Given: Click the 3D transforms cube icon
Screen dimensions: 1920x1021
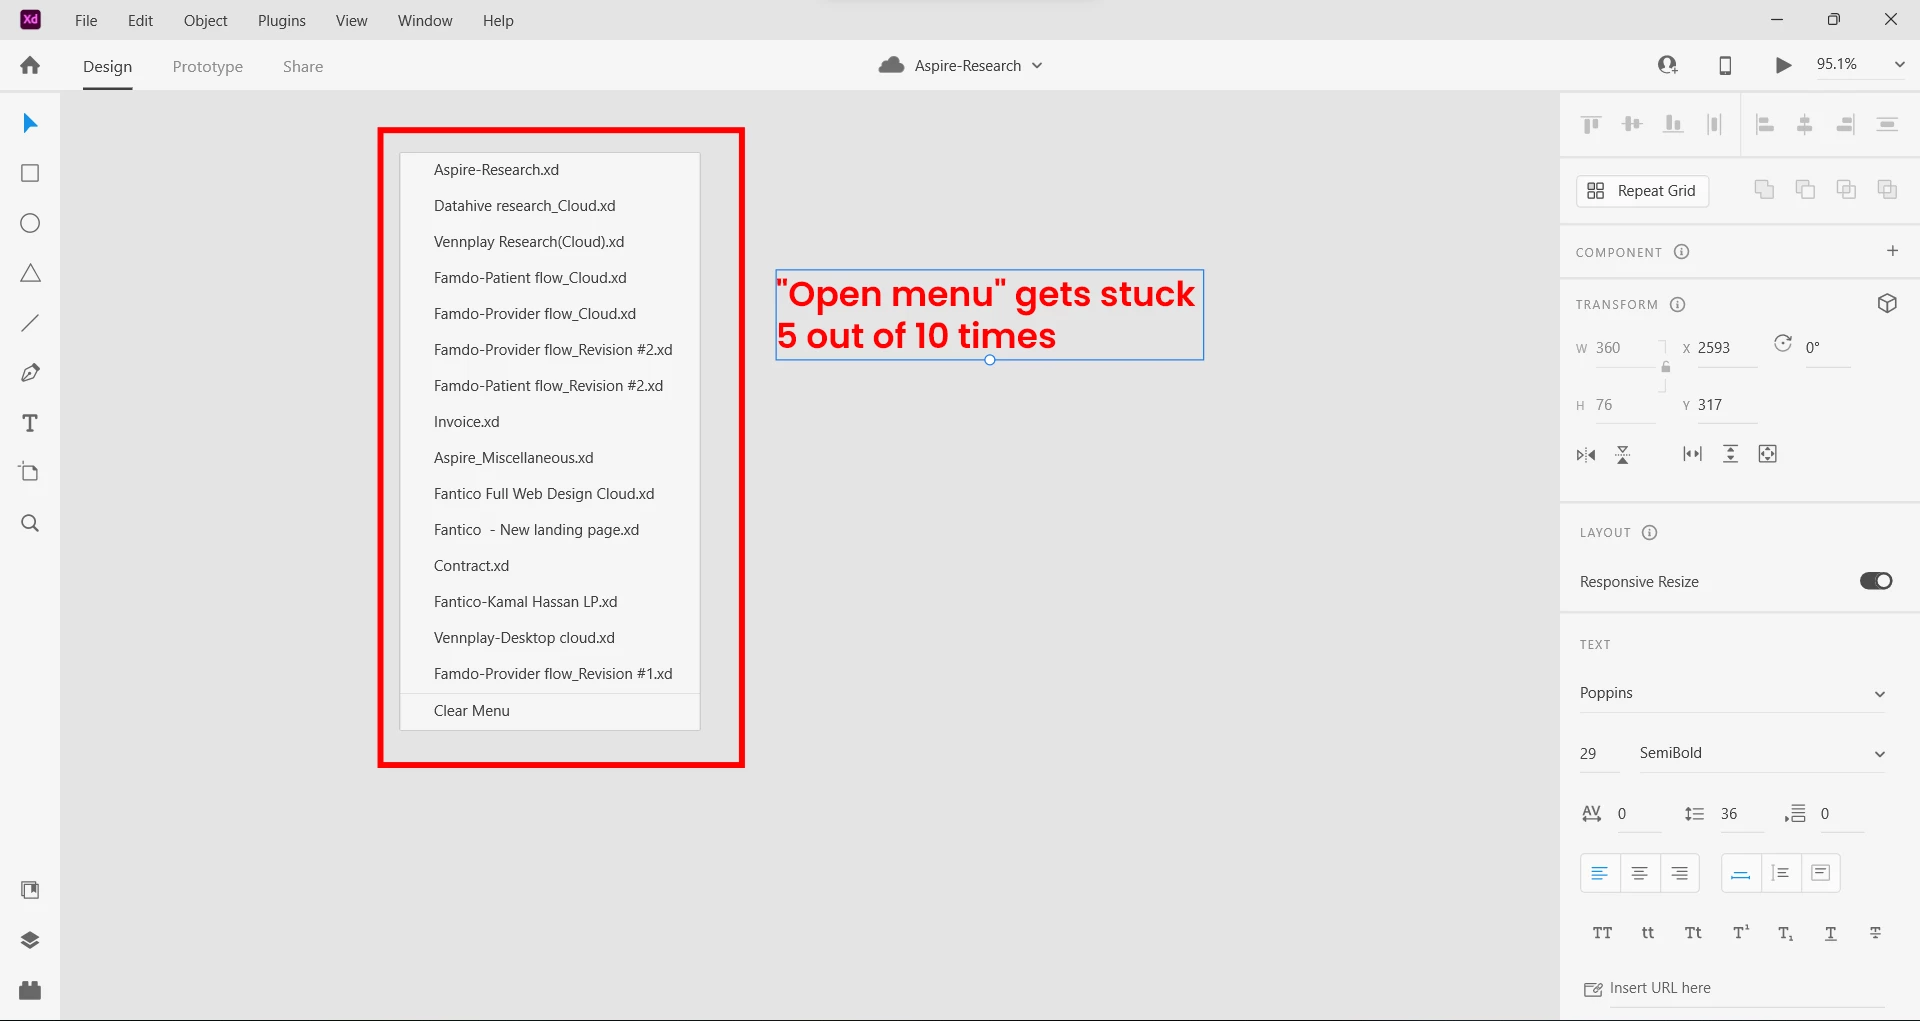Looking at the screenshot, I should [x=1887, y=304].
